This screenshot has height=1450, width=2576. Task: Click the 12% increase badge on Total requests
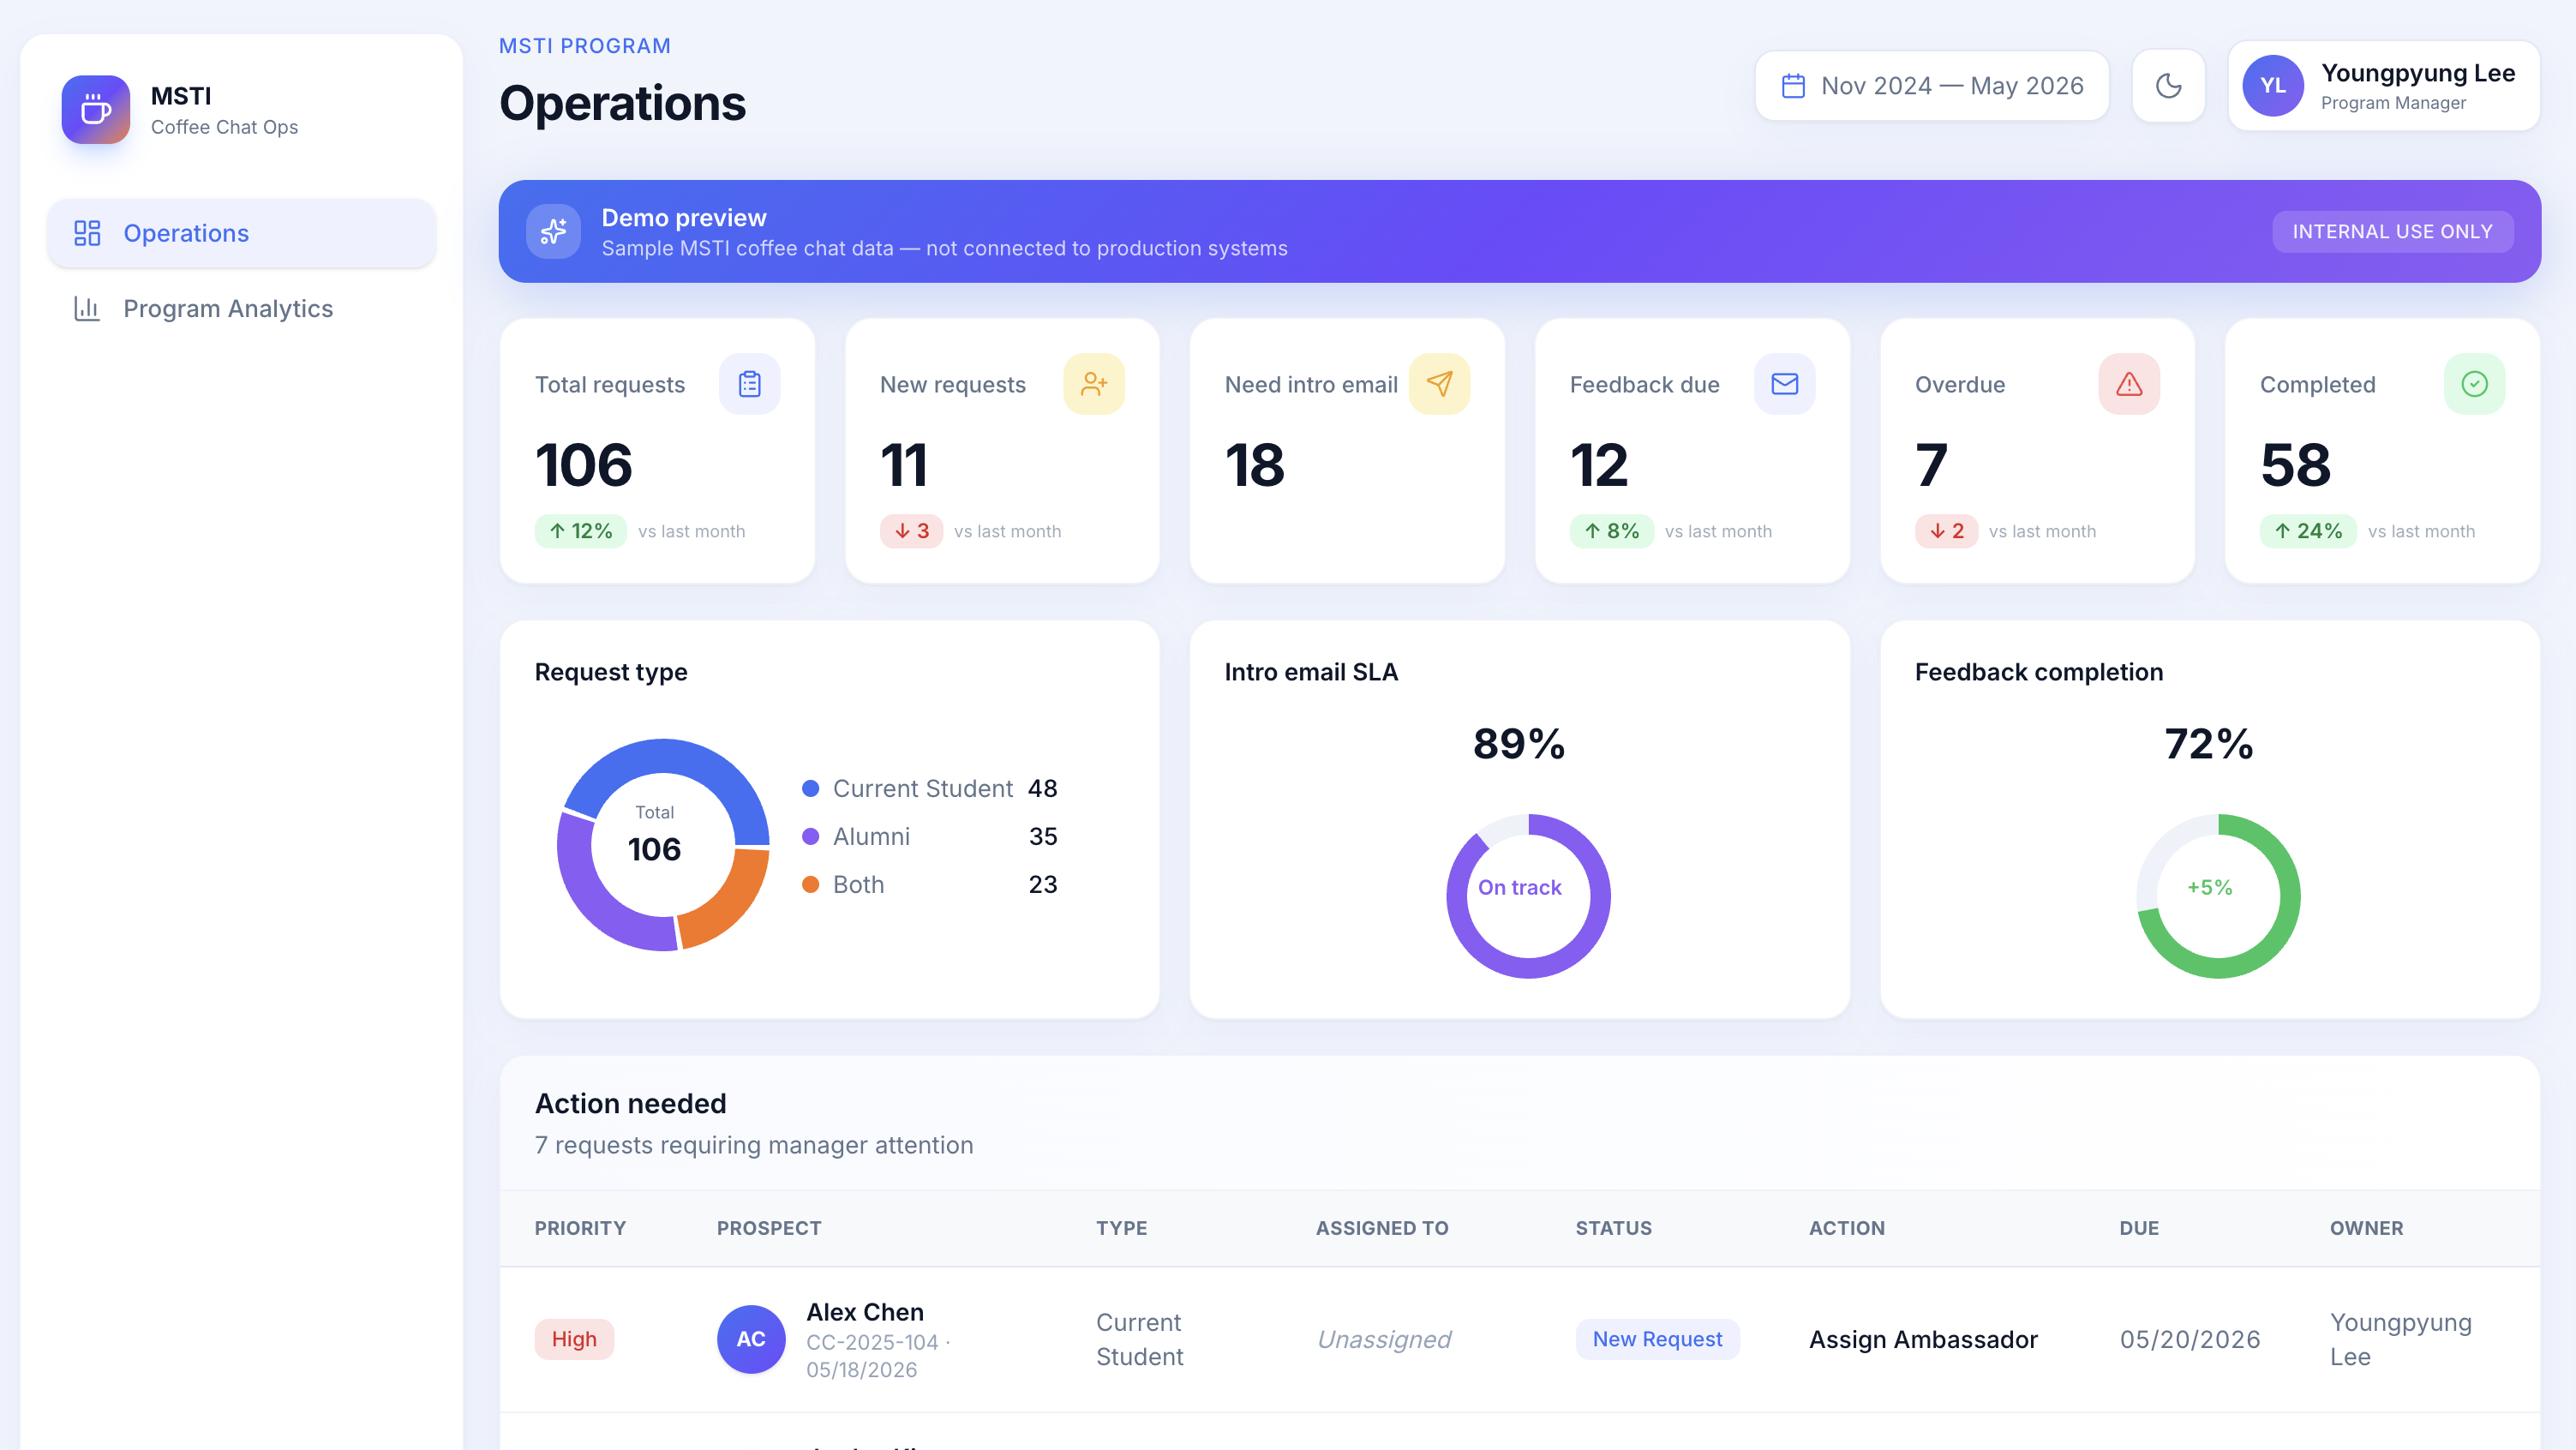point(581,531)
